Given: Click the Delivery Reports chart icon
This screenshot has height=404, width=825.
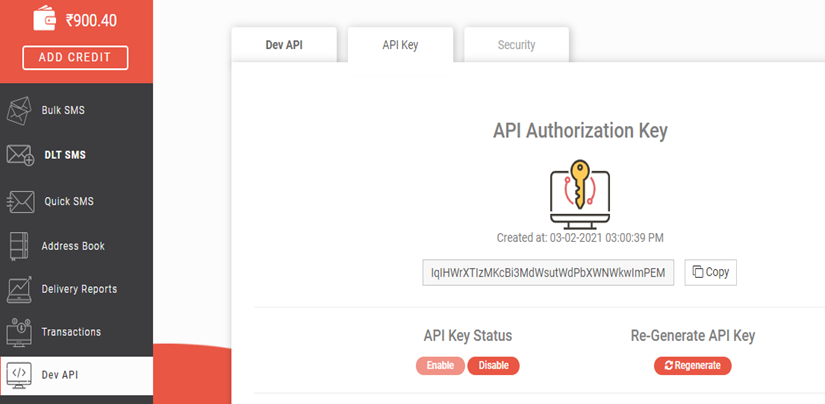Looking at the screenshot, I should coord(20,289).
